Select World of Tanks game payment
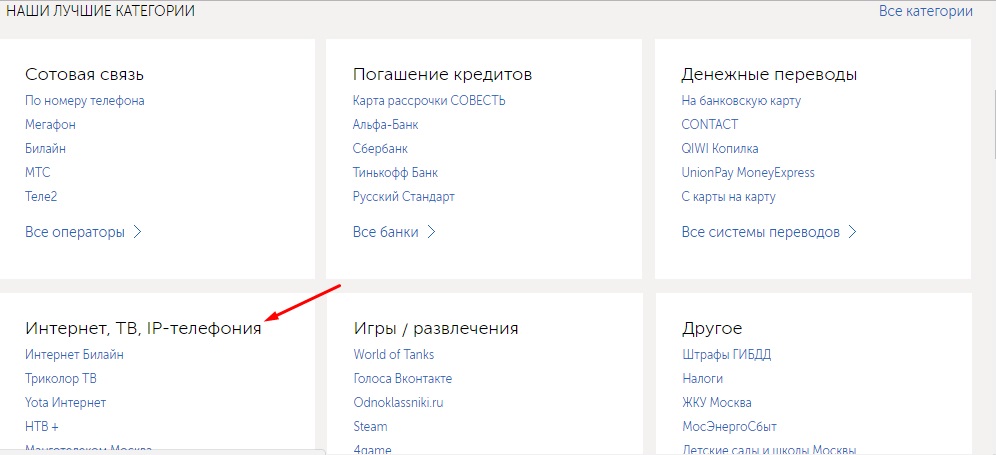Image resolution: width=996 pixels, height=455 pixels. [x=394, y=354]
